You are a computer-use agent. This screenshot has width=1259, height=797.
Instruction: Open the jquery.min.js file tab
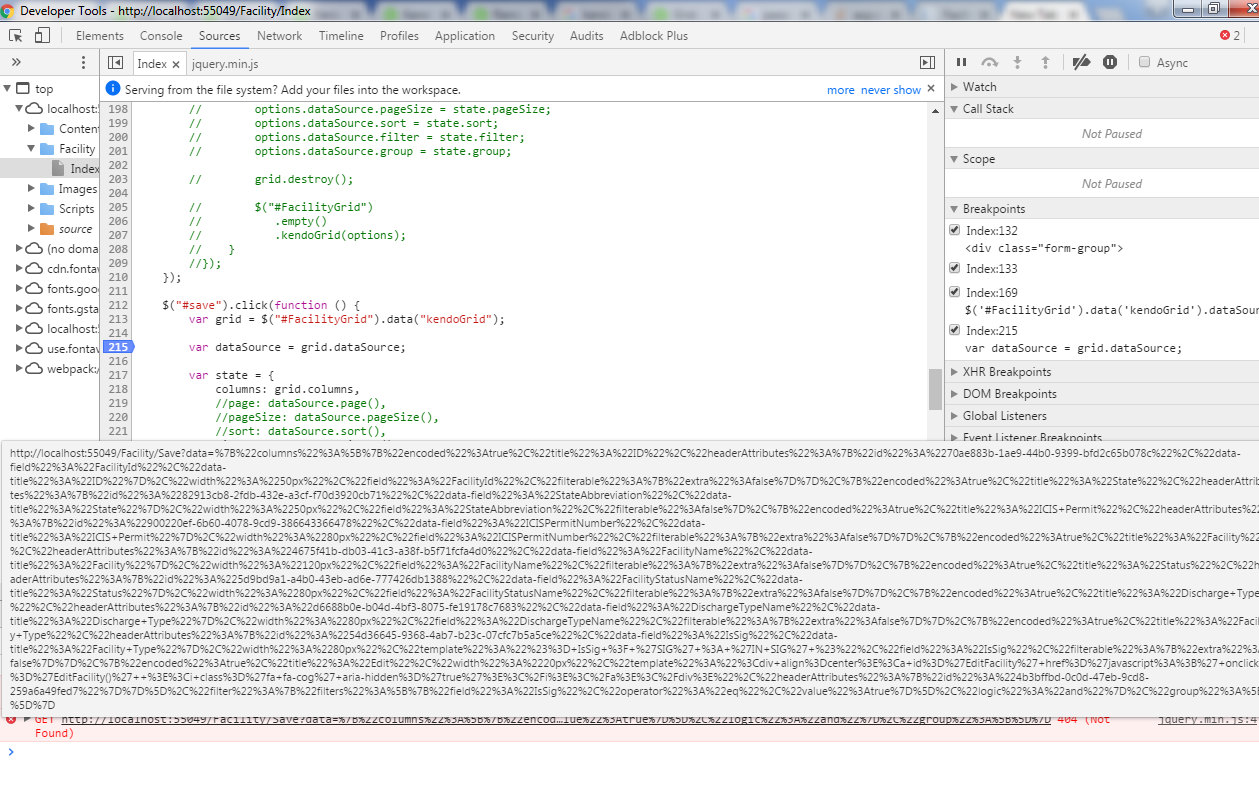(225, 63)
